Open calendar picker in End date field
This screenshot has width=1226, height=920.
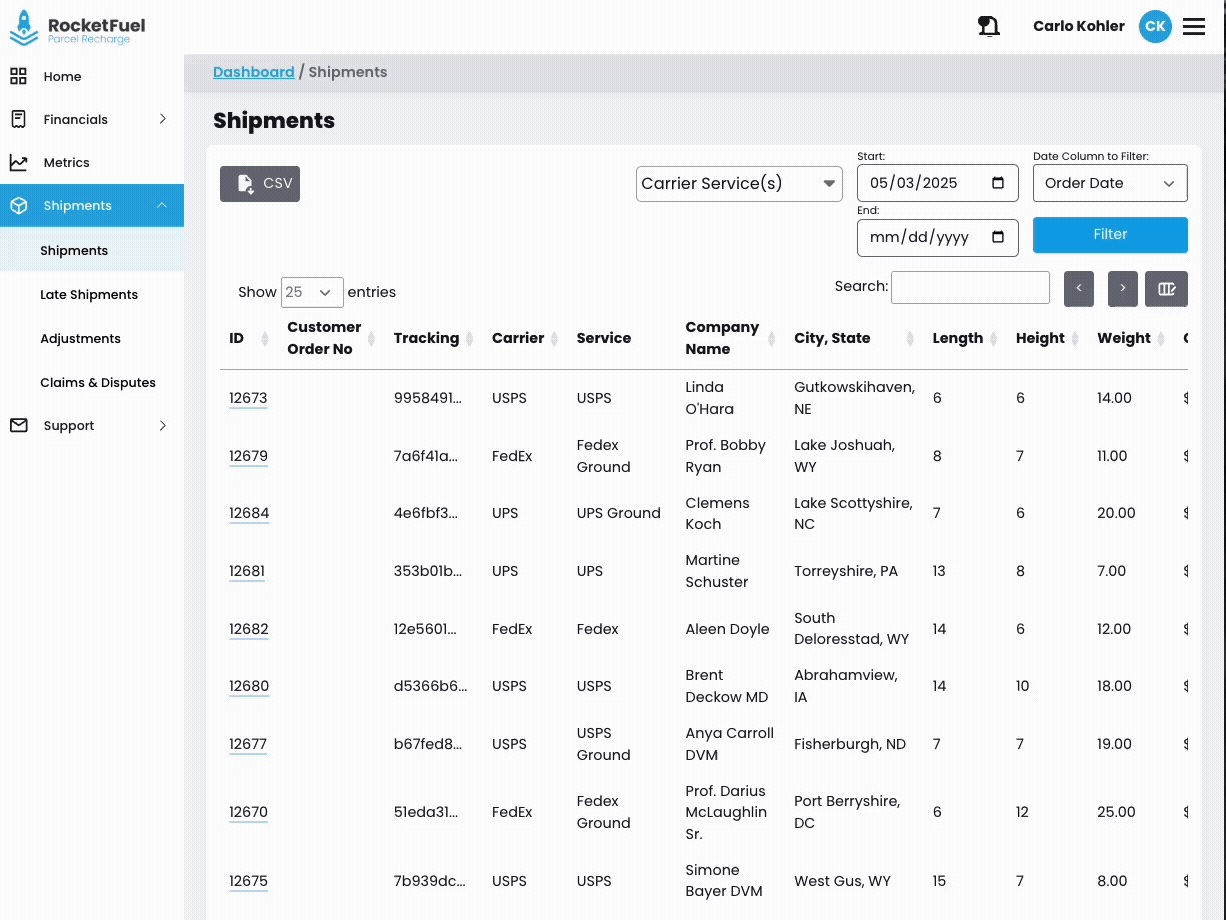(997, 238)
